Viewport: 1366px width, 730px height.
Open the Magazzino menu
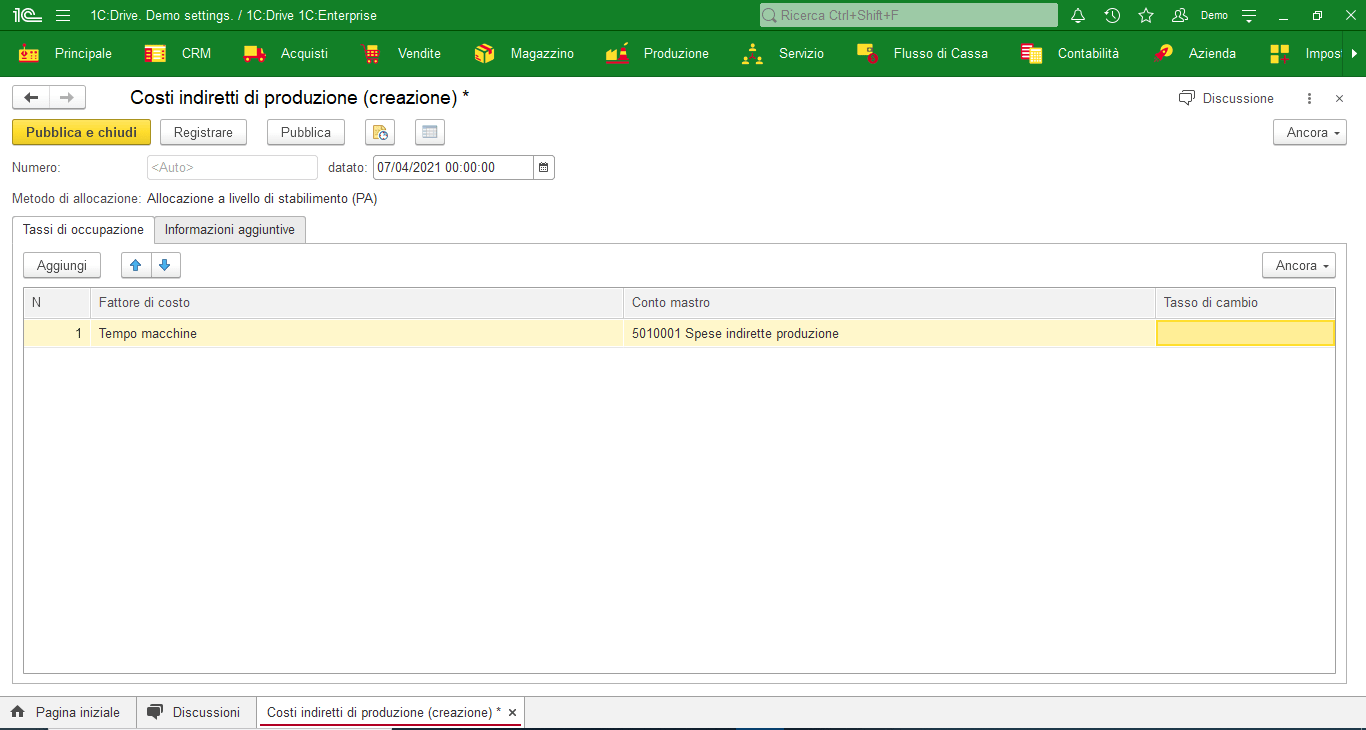coord(542,54)
